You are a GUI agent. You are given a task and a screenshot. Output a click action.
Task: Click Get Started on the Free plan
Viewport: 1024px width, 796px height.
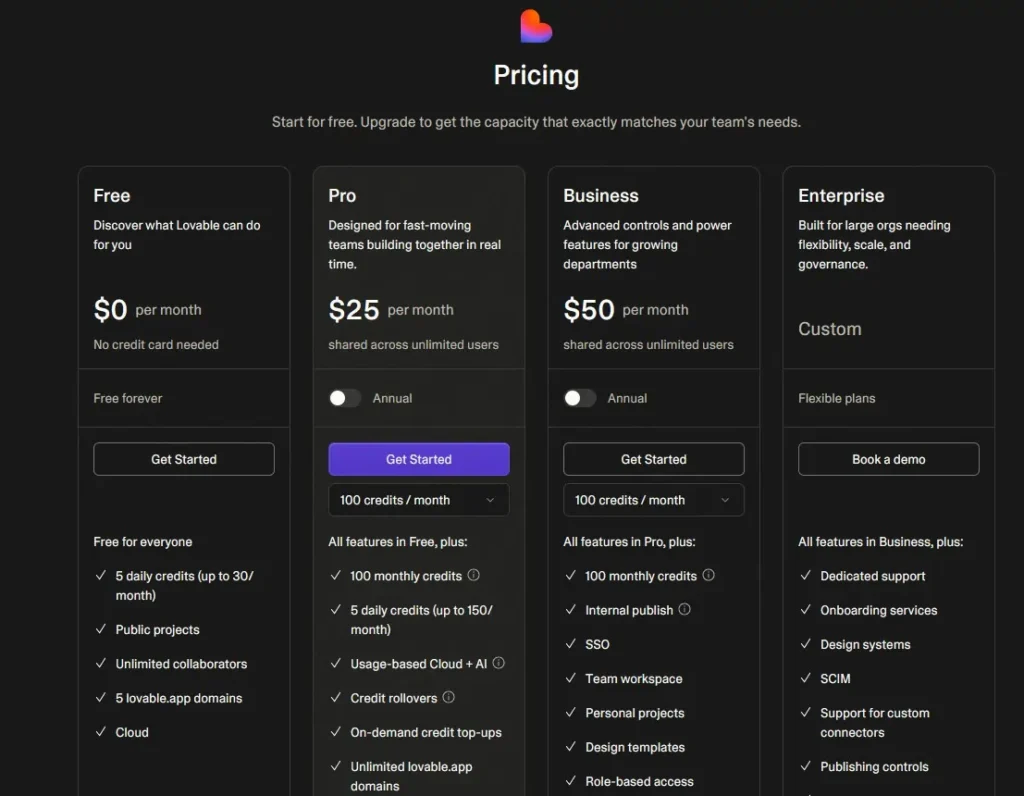183,459
